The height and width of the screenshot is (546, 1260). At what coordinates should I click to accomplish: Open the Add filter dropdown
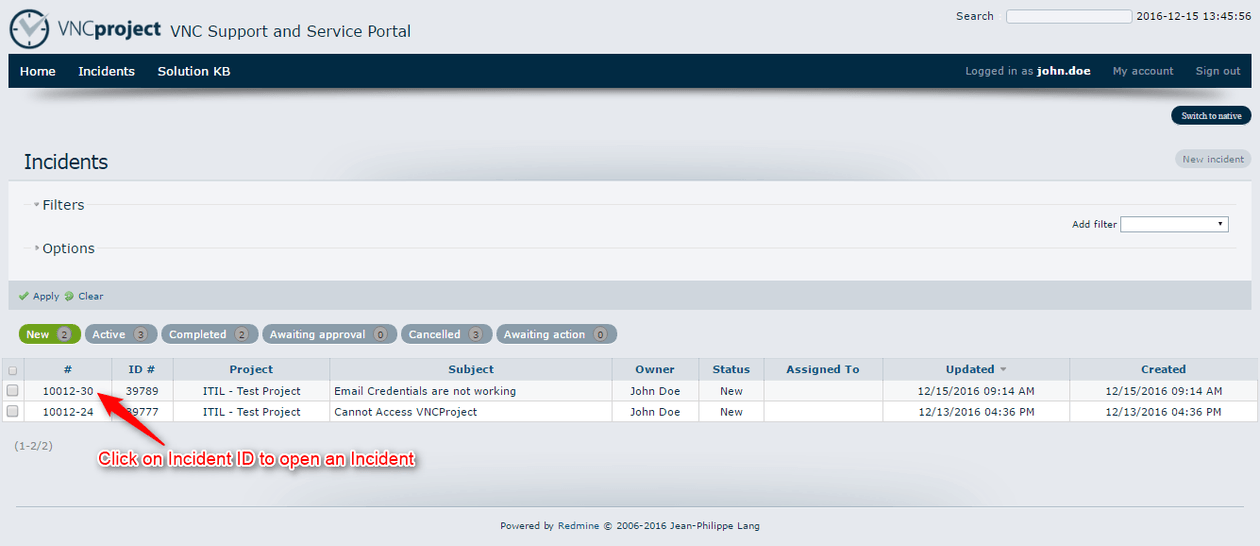1174,224
